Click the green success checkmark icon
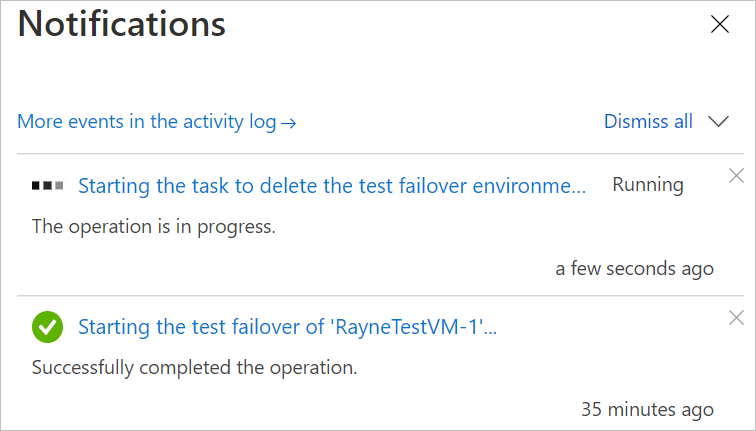This screenshot has width=756, height=431. click(x=47, y=327)
